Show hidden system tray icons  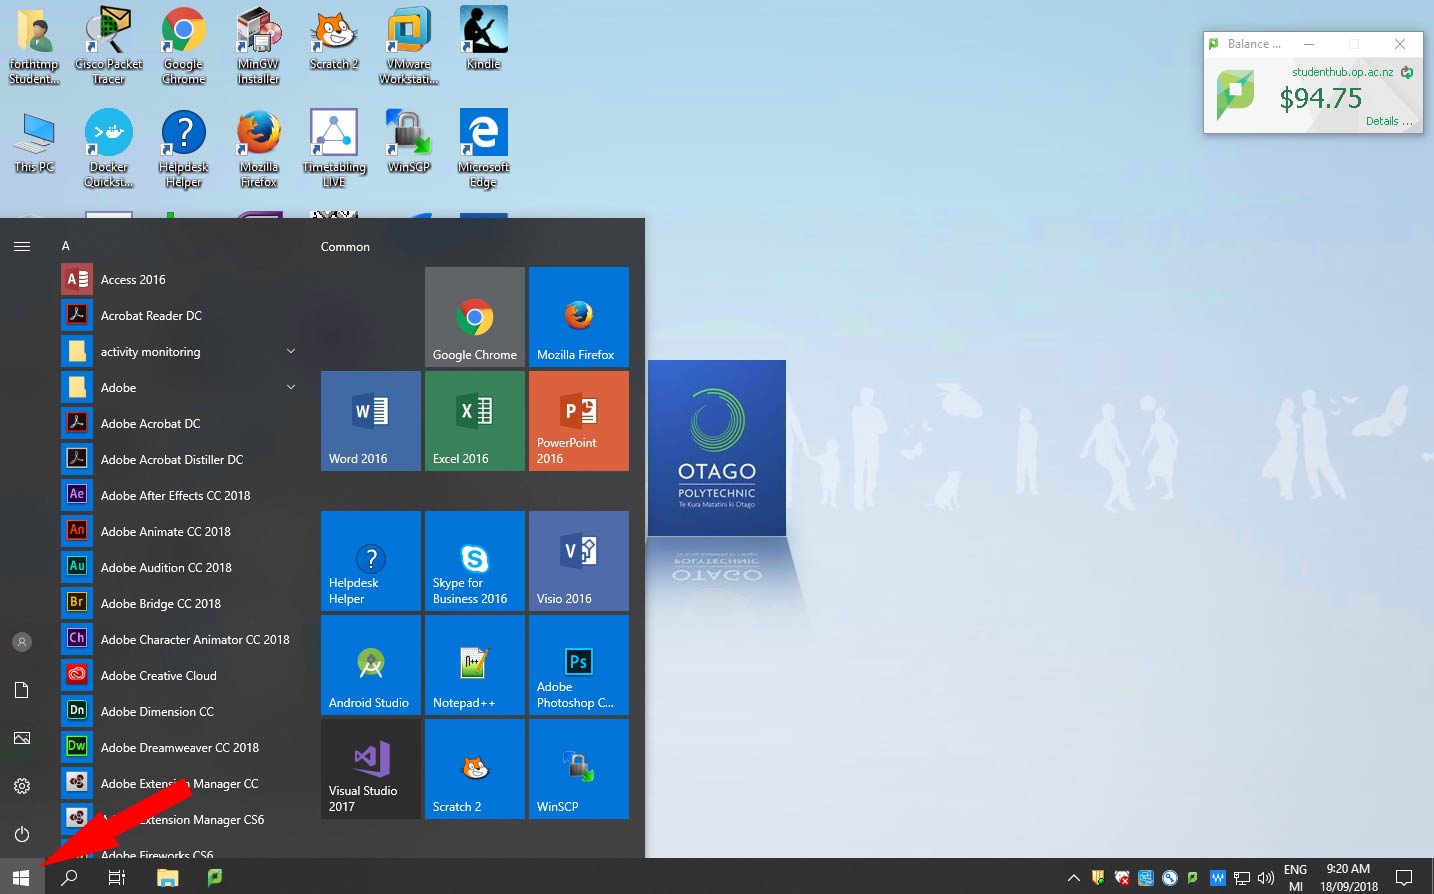pyautogui.click(x=1073, y=878)
